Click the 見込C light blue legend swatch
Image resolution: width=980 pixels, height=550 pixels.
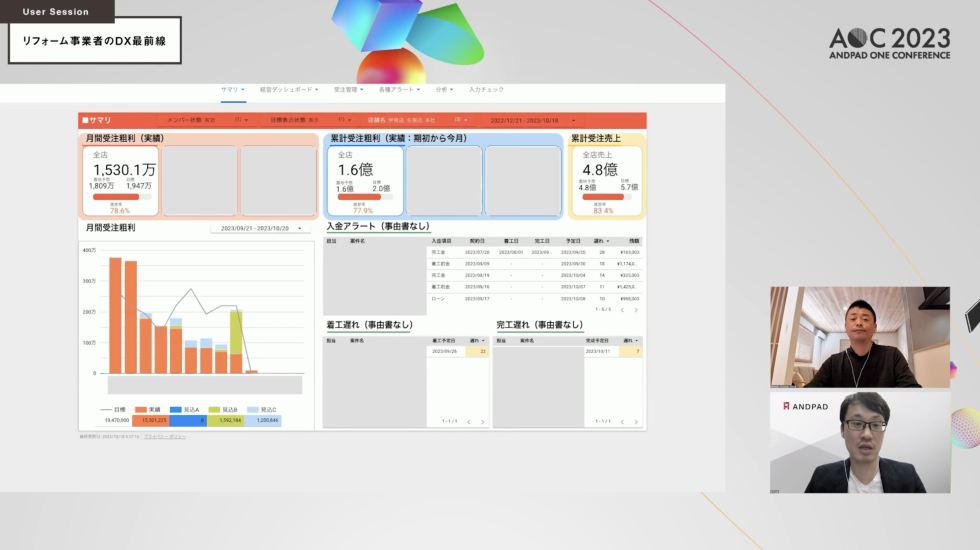[252, 410]
